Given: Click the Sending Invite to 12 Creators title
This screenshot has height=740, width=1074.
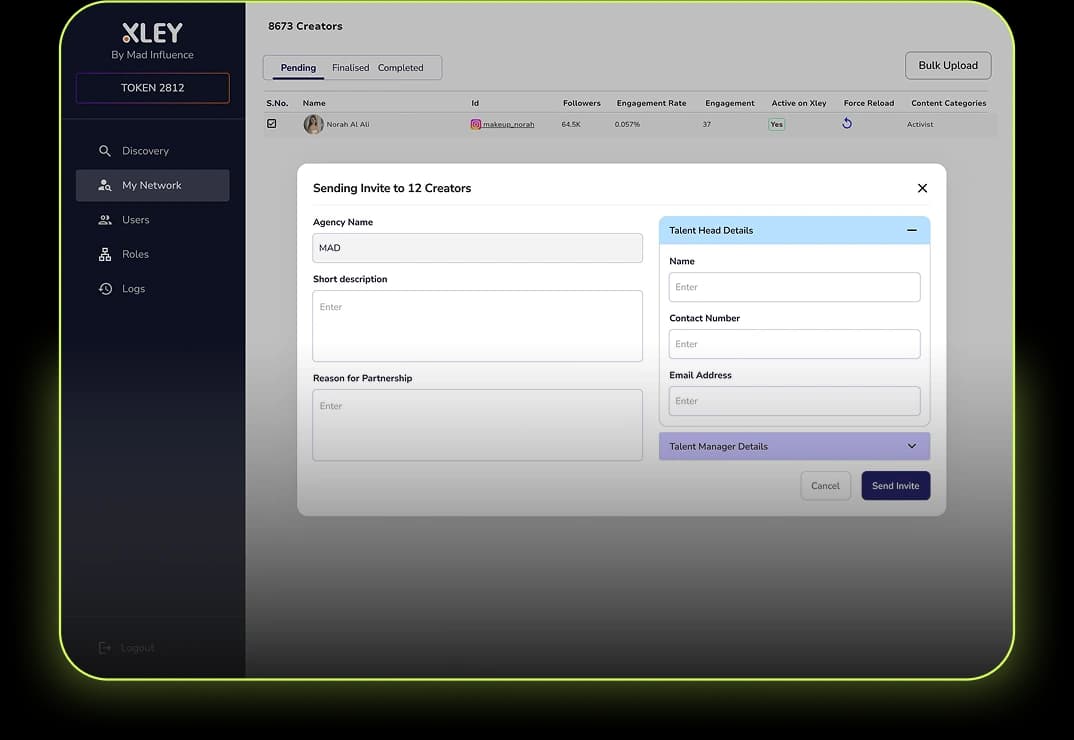Looking at the screenshot, I should (392, 188).
